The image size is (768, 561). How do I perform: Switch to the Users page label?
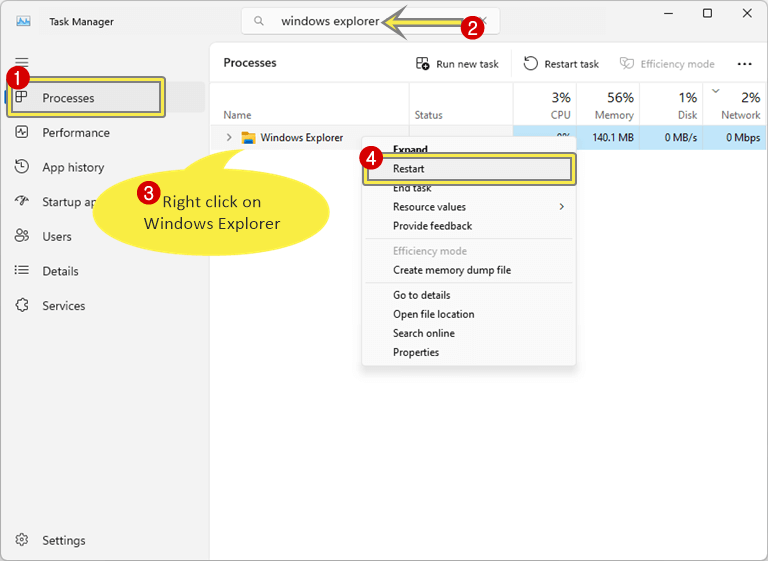tap(57, 237)
